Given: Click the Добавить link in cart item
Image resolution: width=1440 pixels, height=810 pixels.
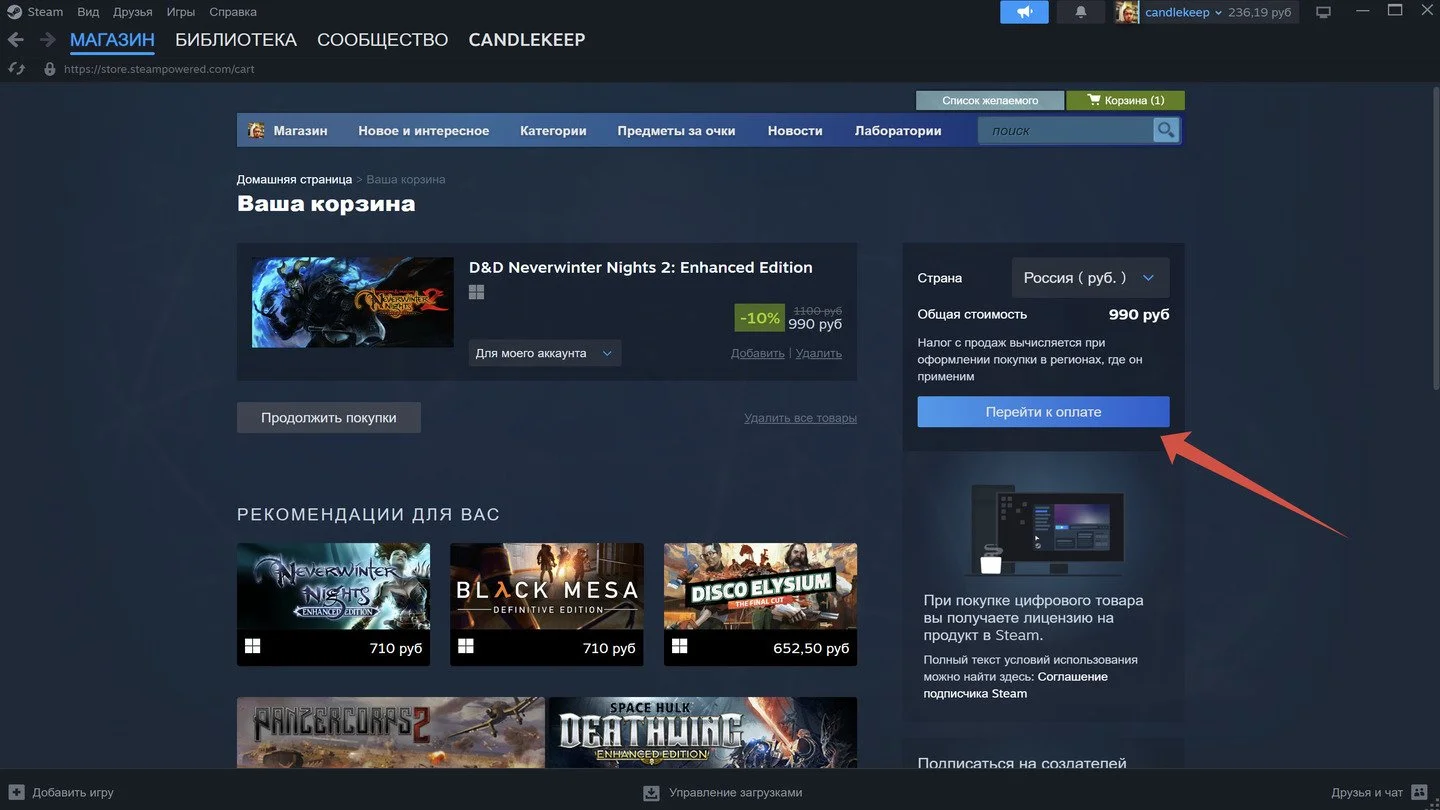Looking at the screenshot, I should pos(758,353).
